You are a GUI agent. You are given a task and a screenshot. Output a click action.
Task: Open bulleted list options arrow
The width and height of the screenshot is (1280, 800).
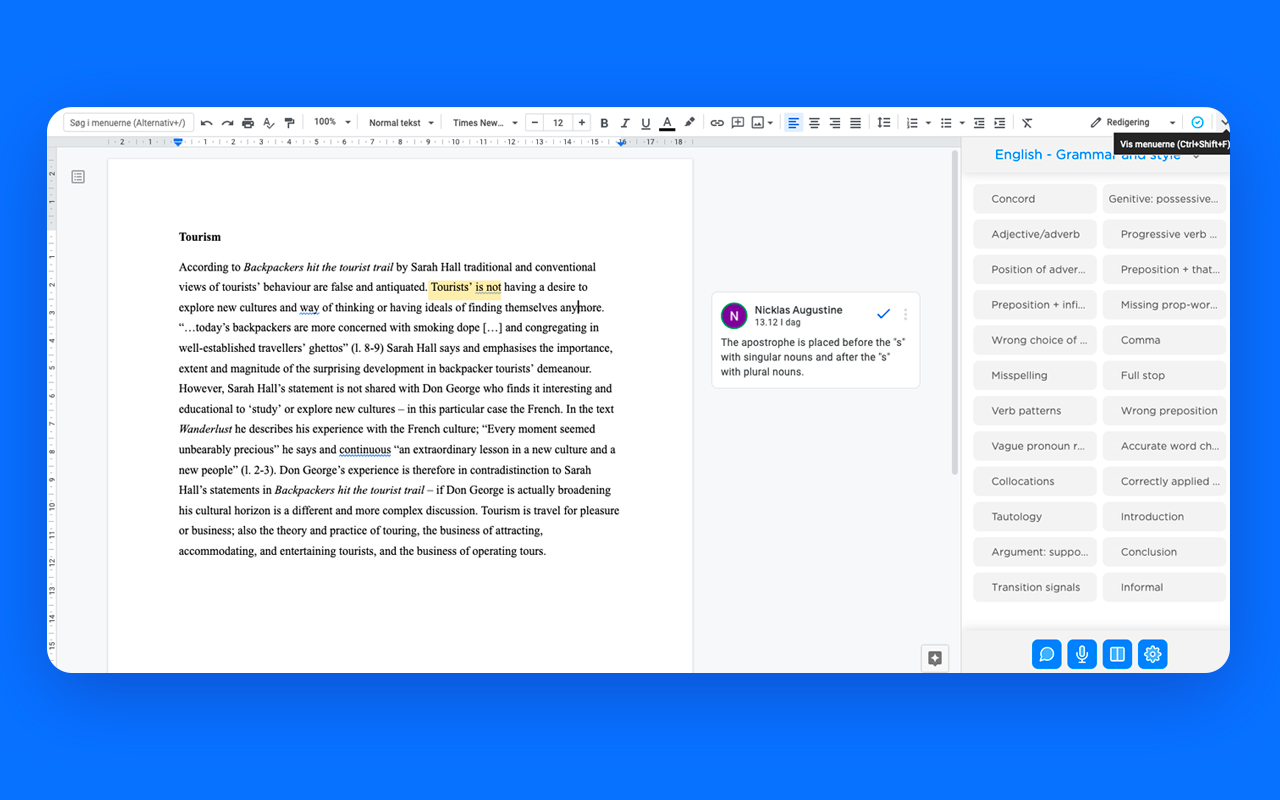[962, 123]
